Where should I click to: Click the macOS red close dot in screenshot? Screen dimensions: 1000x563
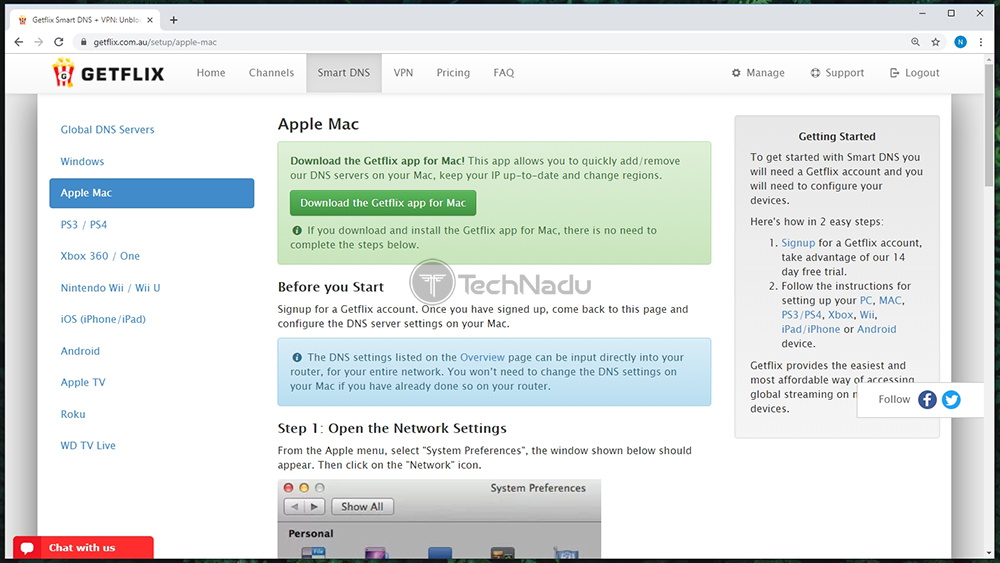(x=288, y=488)
